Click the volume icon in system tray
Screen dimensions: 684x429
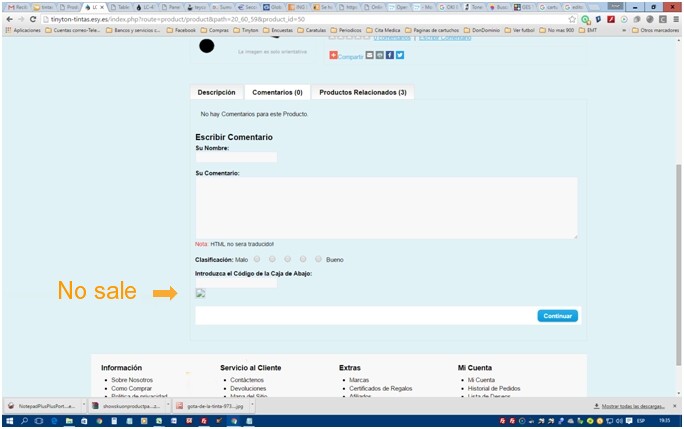pyautogui.click(x=619, y=421)
